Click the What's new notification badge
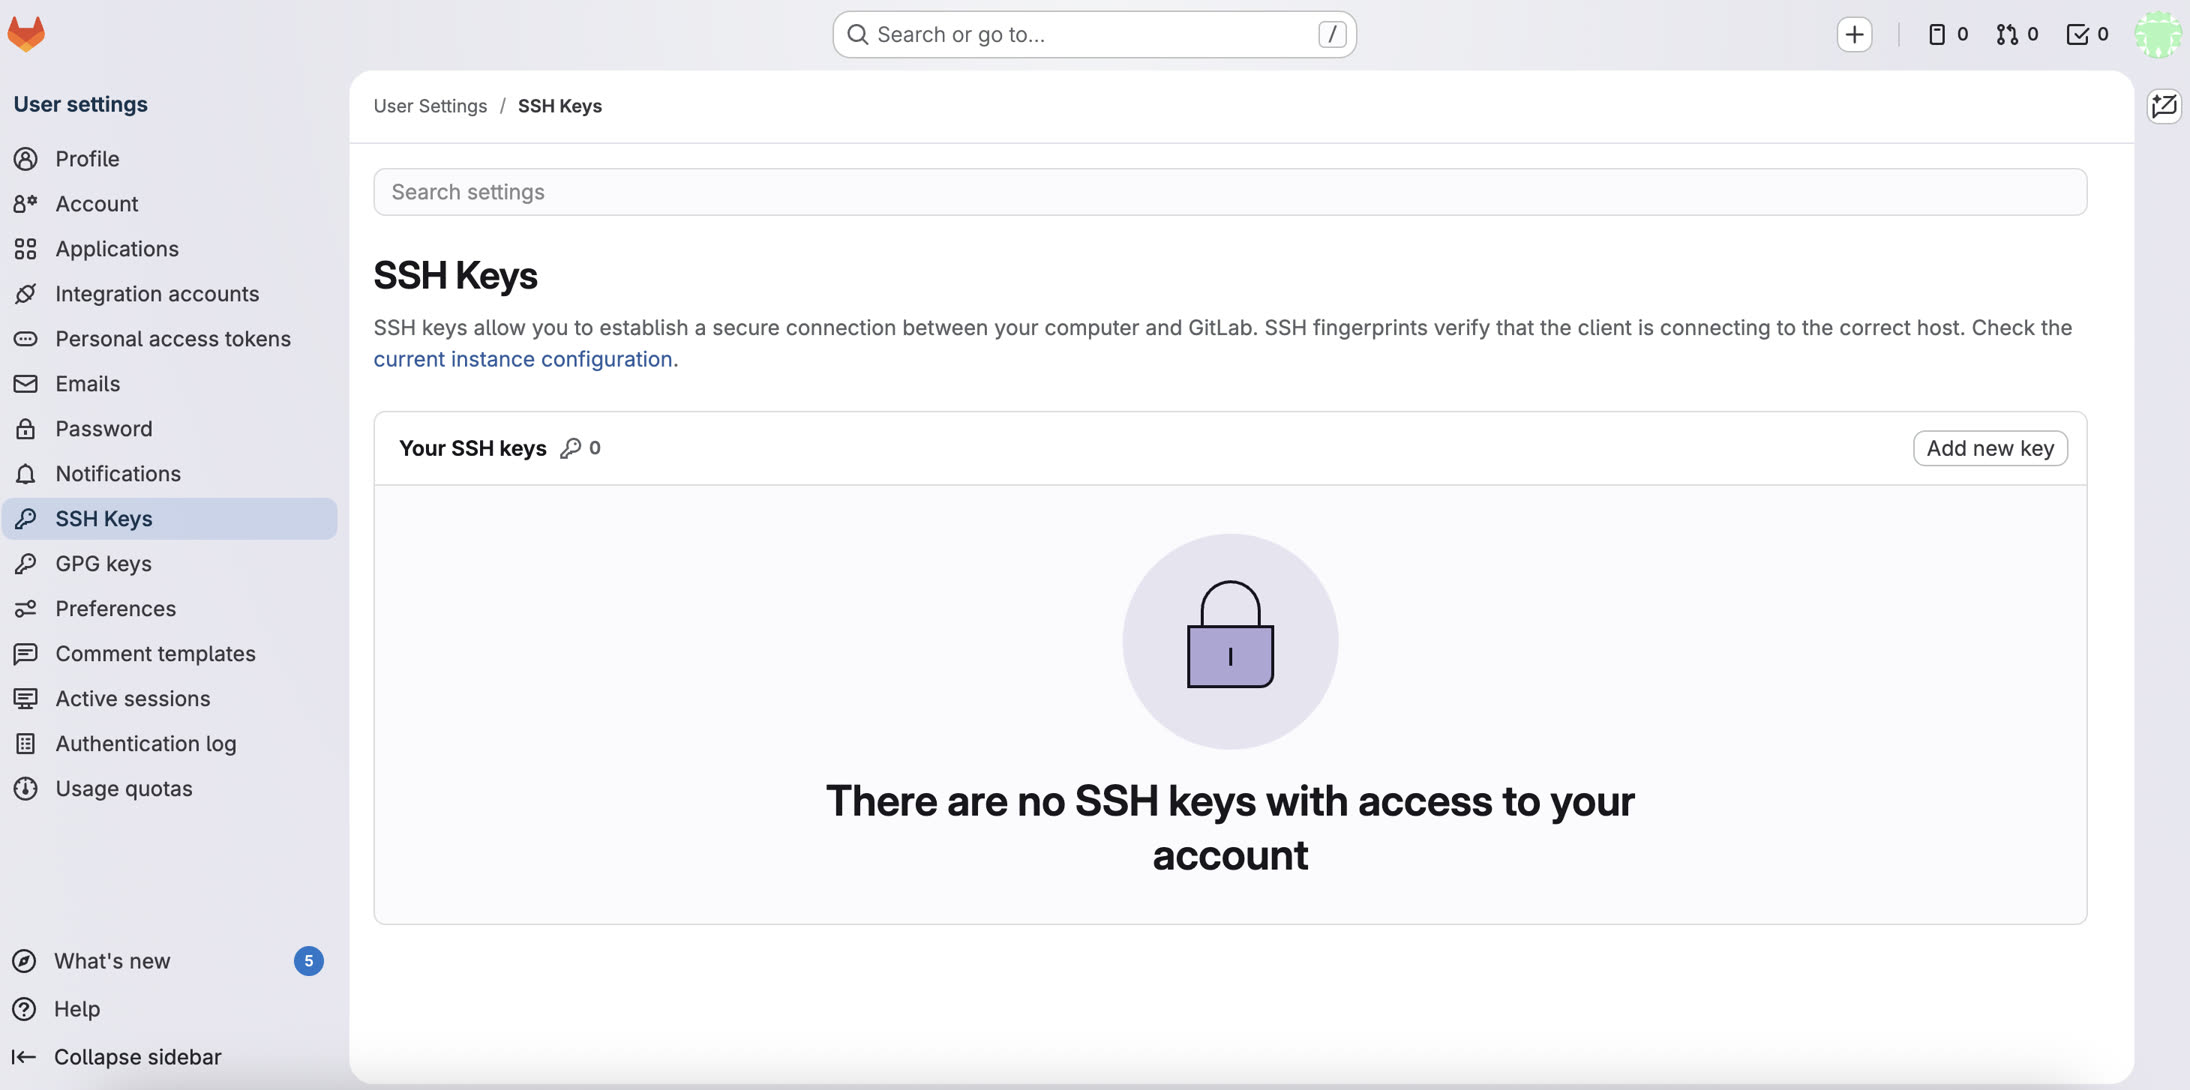 (x=309, y=960)
